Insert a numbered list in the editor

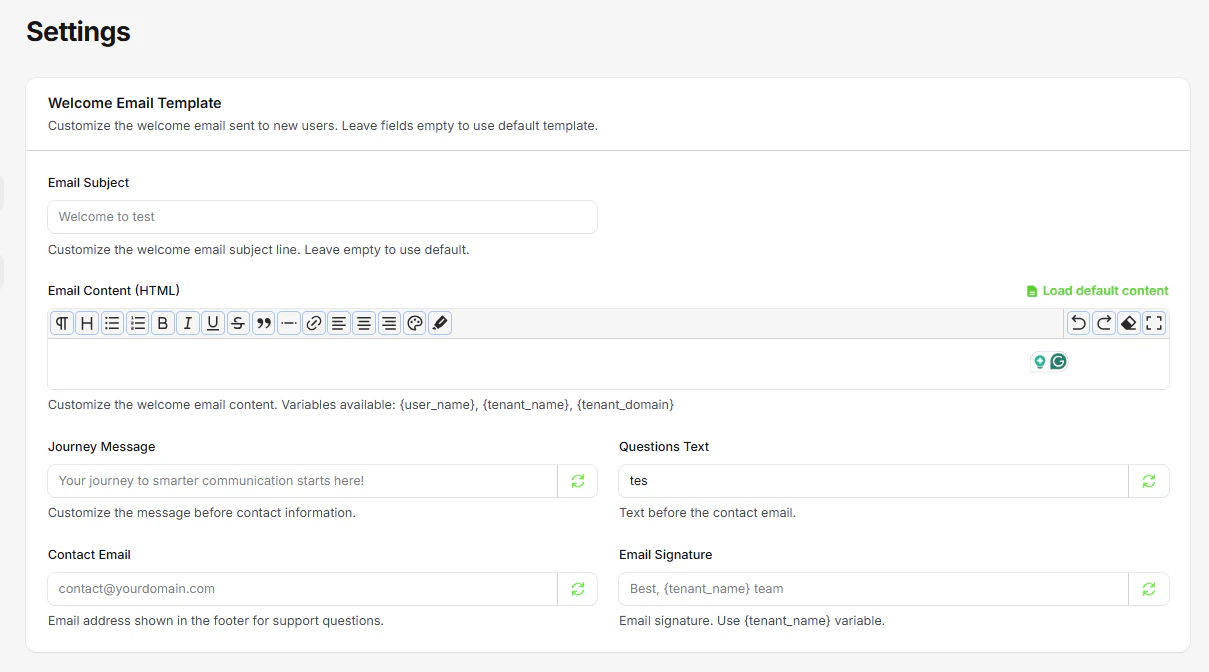tap(137, 322)
